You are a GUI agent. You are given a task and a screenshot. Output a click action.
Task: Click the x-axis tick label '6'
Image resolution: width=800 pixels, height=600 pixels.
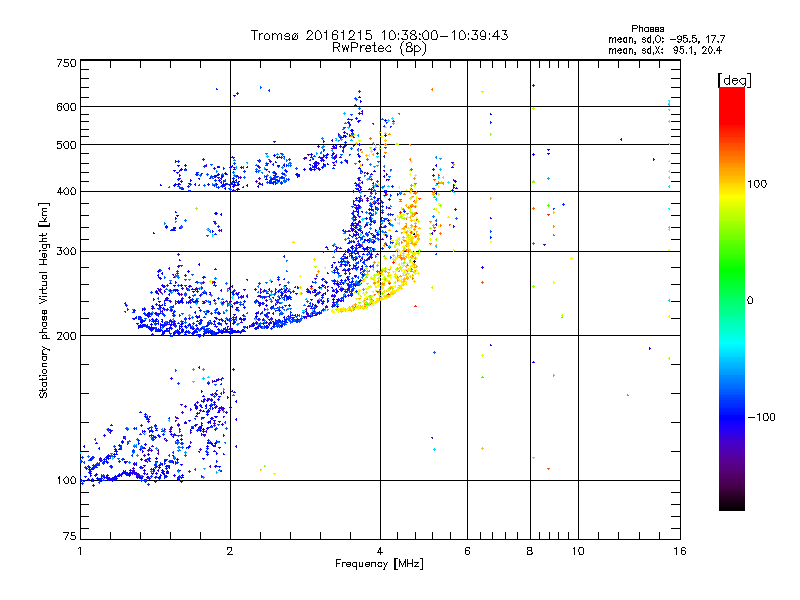click(467, 551)
